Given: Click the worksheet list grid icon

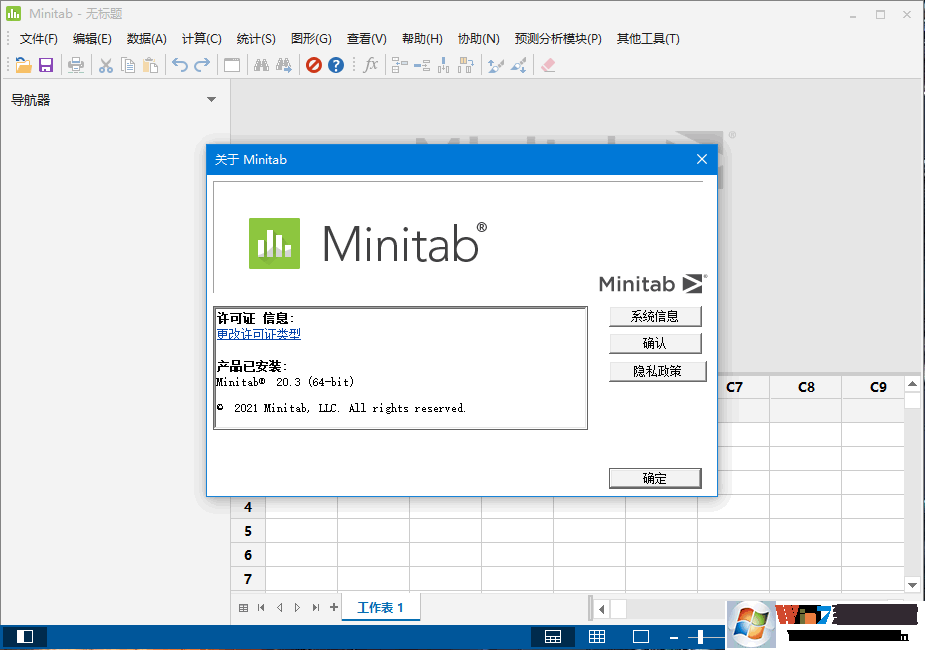Looking at the screenshot, I should (243, 608).
